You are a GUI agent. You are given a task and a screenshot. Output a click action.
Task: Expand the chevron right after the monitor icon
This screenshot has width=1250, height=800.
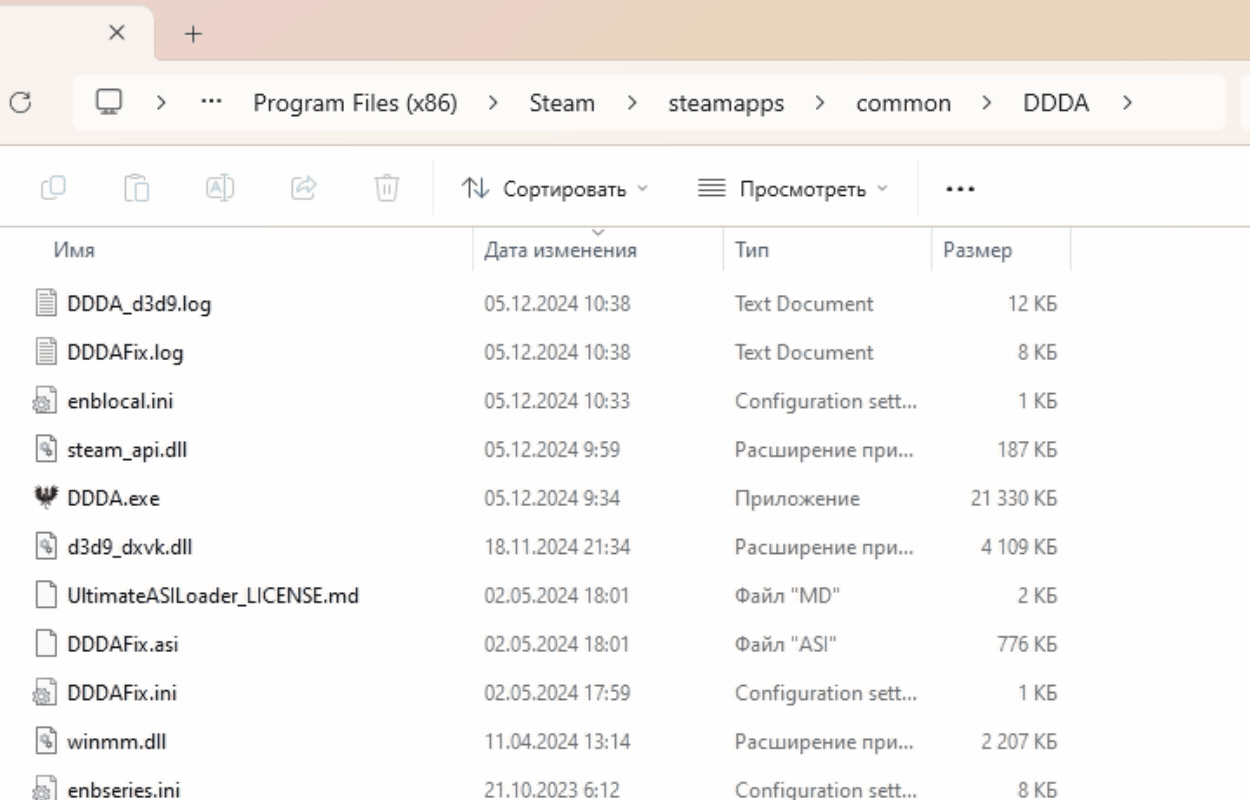[x=161, y=103]
